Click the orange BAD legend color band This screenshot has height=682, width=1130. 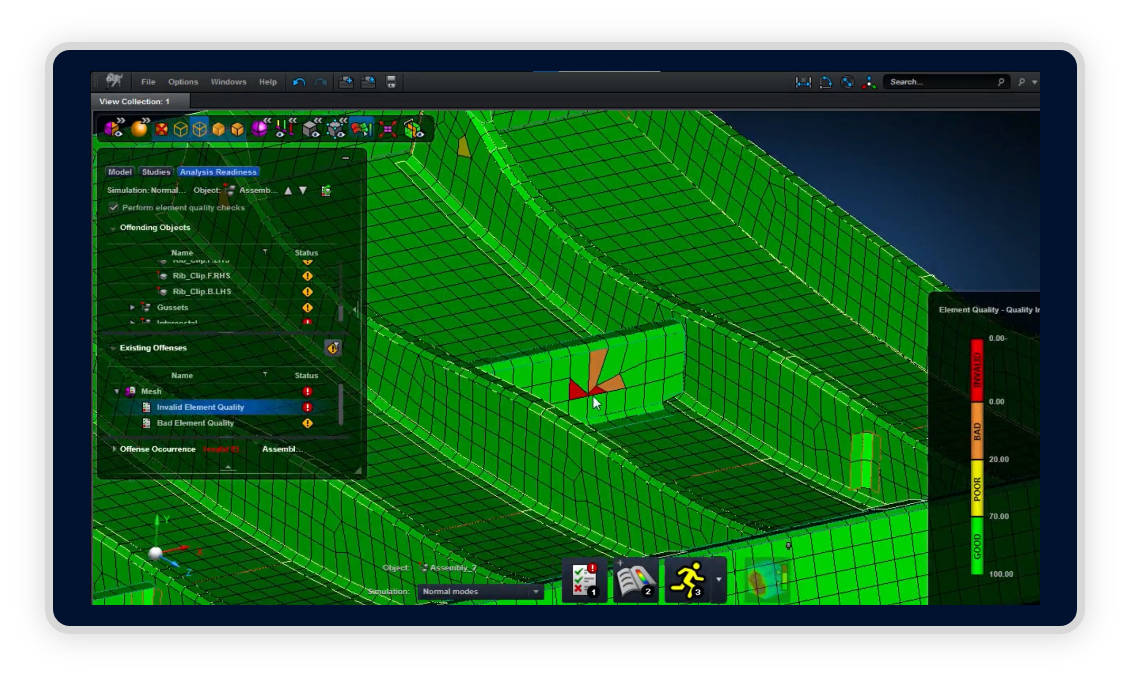[977, 431]
